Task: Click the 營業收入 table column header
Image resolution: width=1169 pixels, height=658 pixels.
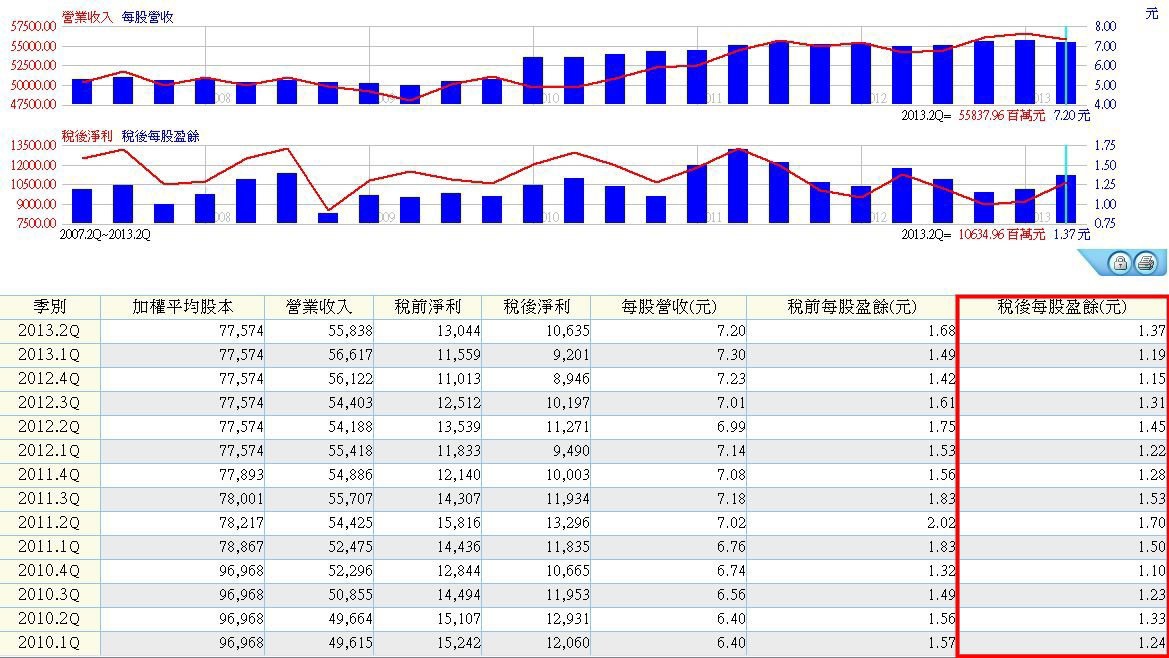Action: [x=319, y=306]
